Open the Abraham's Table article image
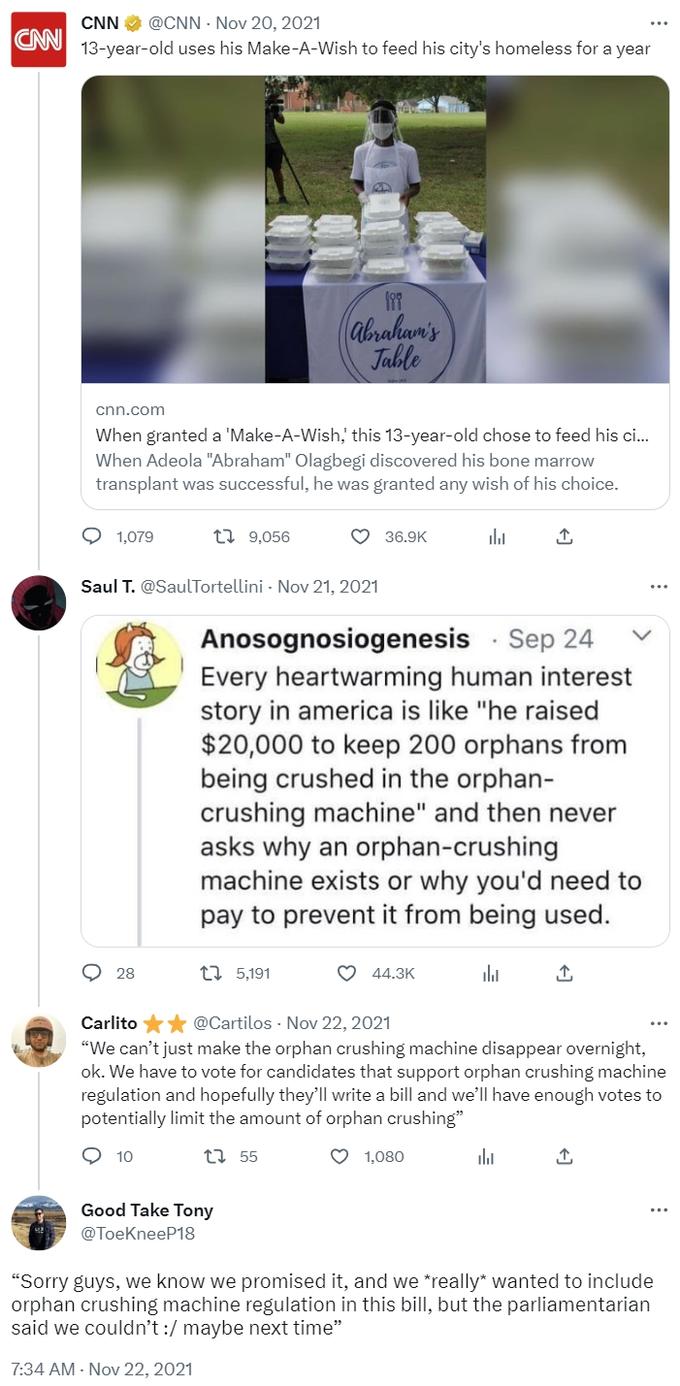 pyautogui.click(x=375, y=229)
